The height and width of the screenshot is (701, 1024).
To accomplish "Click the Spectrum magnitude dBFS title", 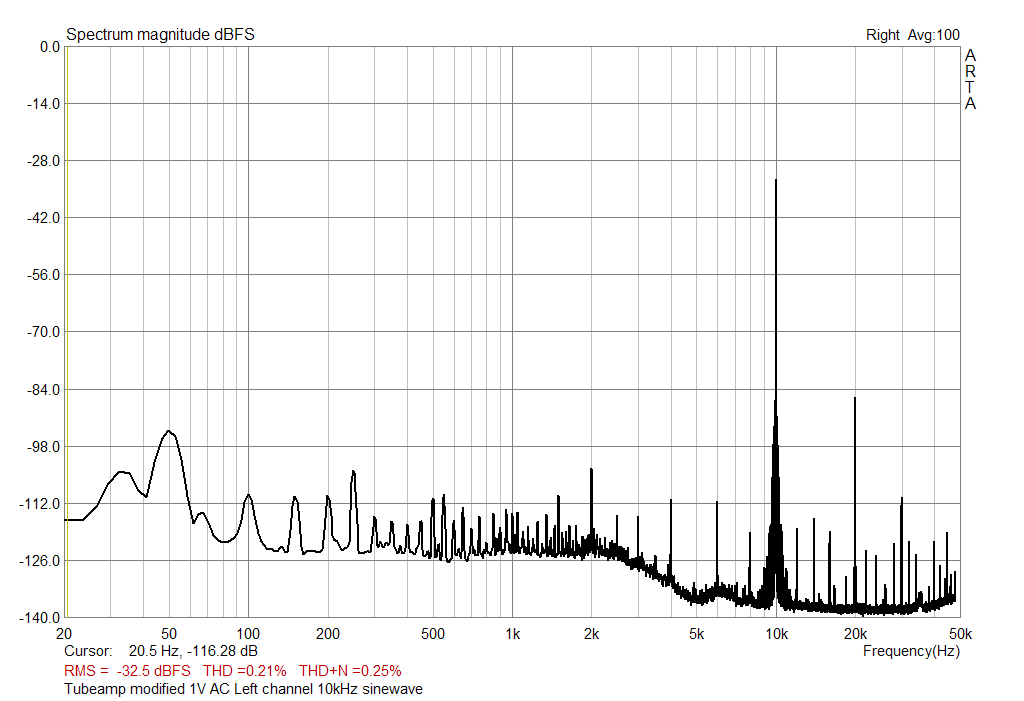I will tap(160, 32).
